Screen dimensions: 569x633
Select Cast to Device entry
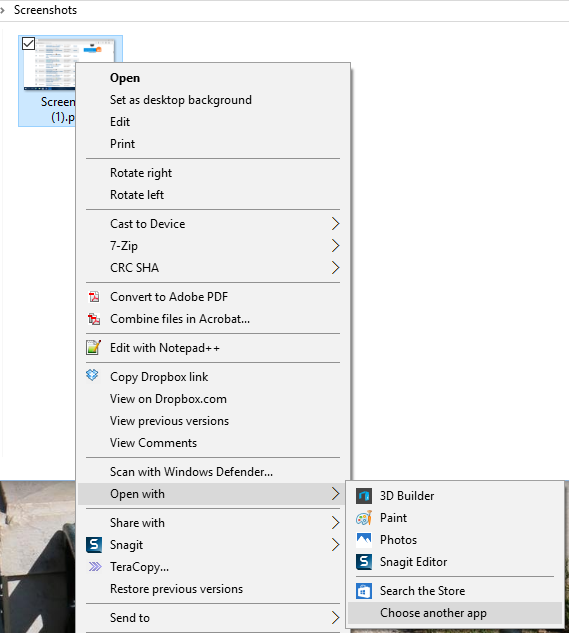click(x=213, y=224)
